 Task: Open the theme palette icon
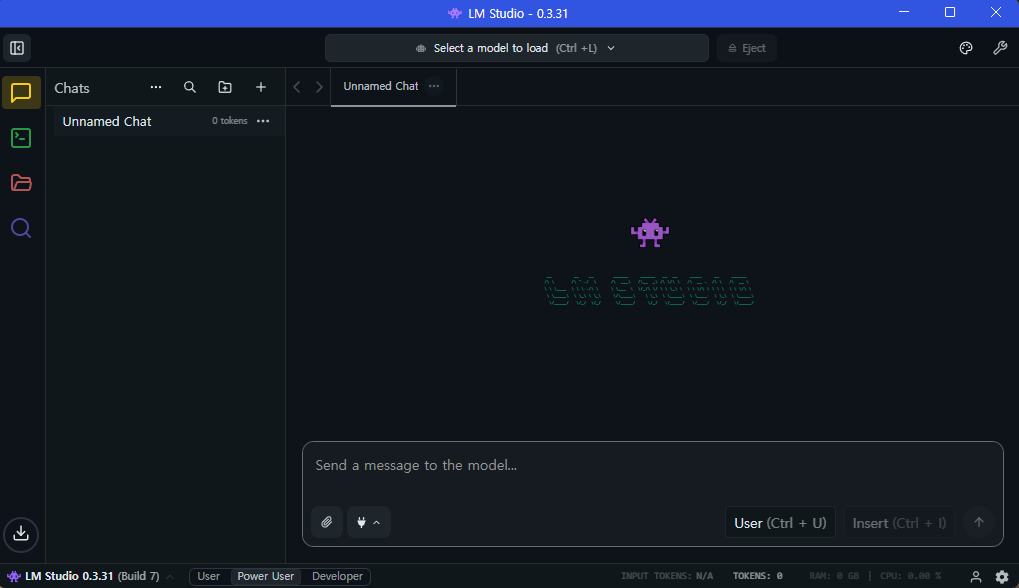tap(966, 48)
